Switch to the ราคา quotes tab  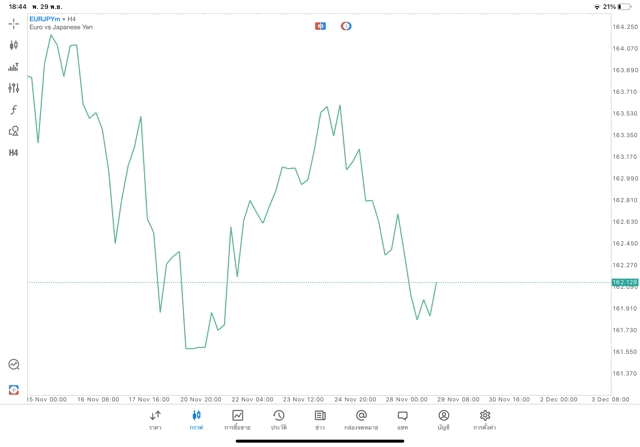coord(155,420)
